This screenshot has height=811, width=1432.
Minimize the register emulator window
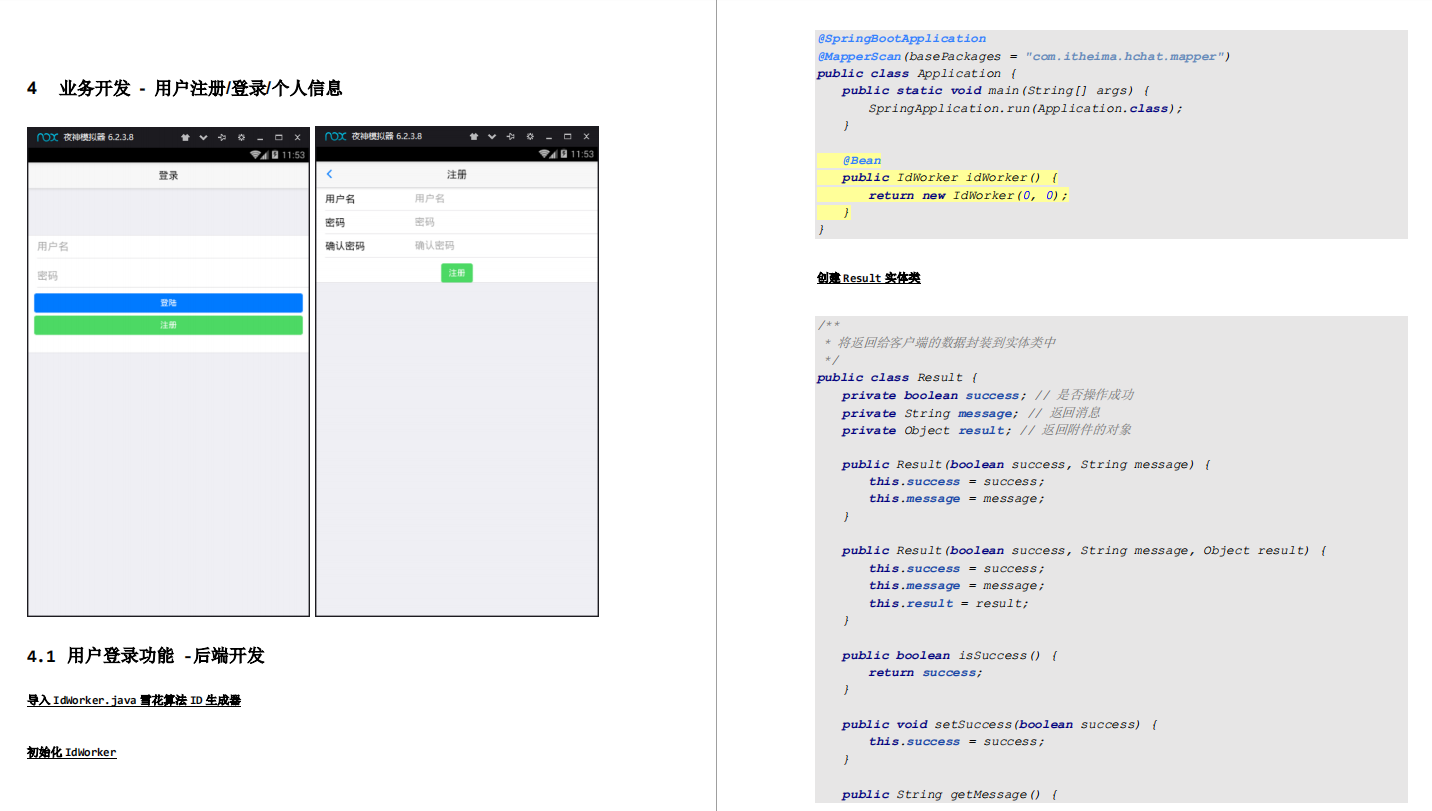pyautogui.click(x=548, y=137)
